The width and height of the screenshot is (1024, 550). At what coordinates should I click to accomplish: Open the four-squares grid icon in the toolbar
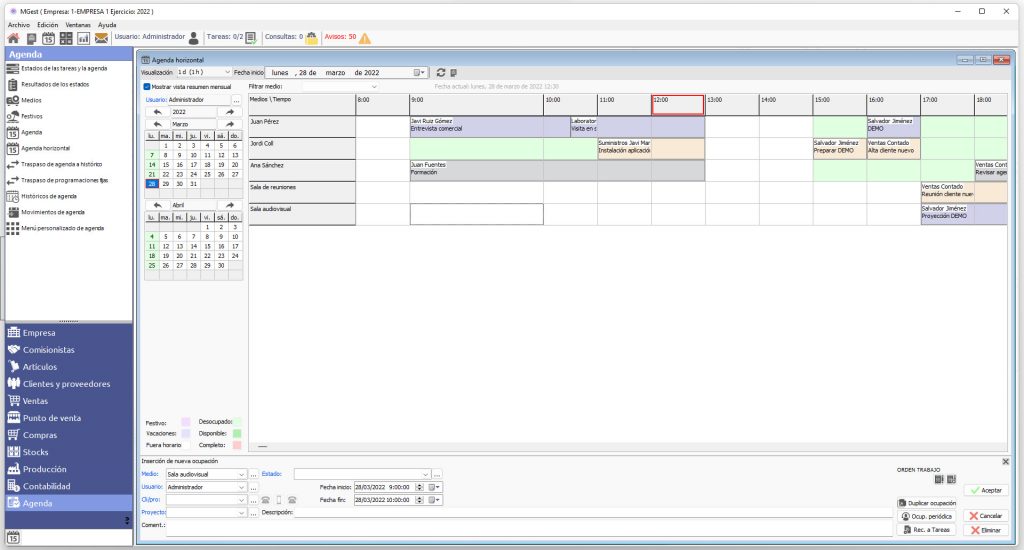point(66,39)
